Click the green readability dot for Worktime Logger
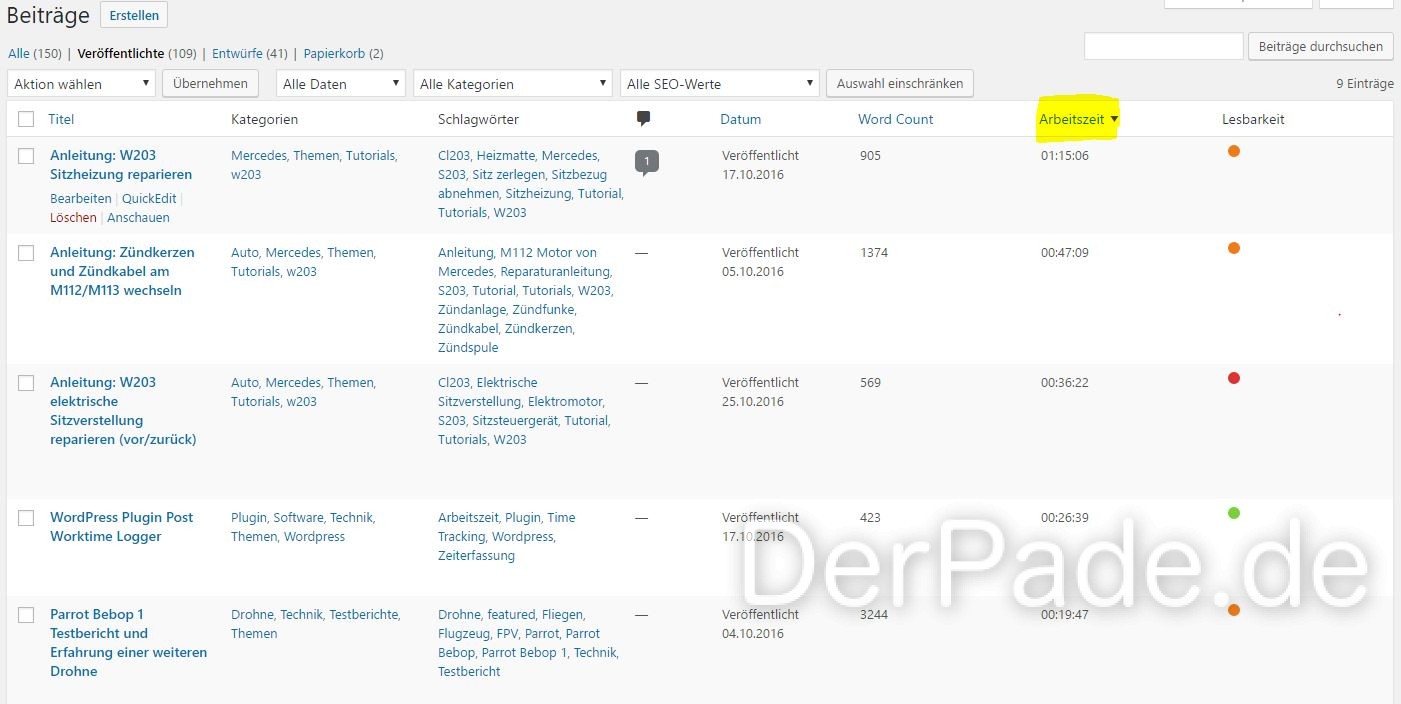The height and width of the screenshot is (704, 1401). click(x=1234, y=513)
